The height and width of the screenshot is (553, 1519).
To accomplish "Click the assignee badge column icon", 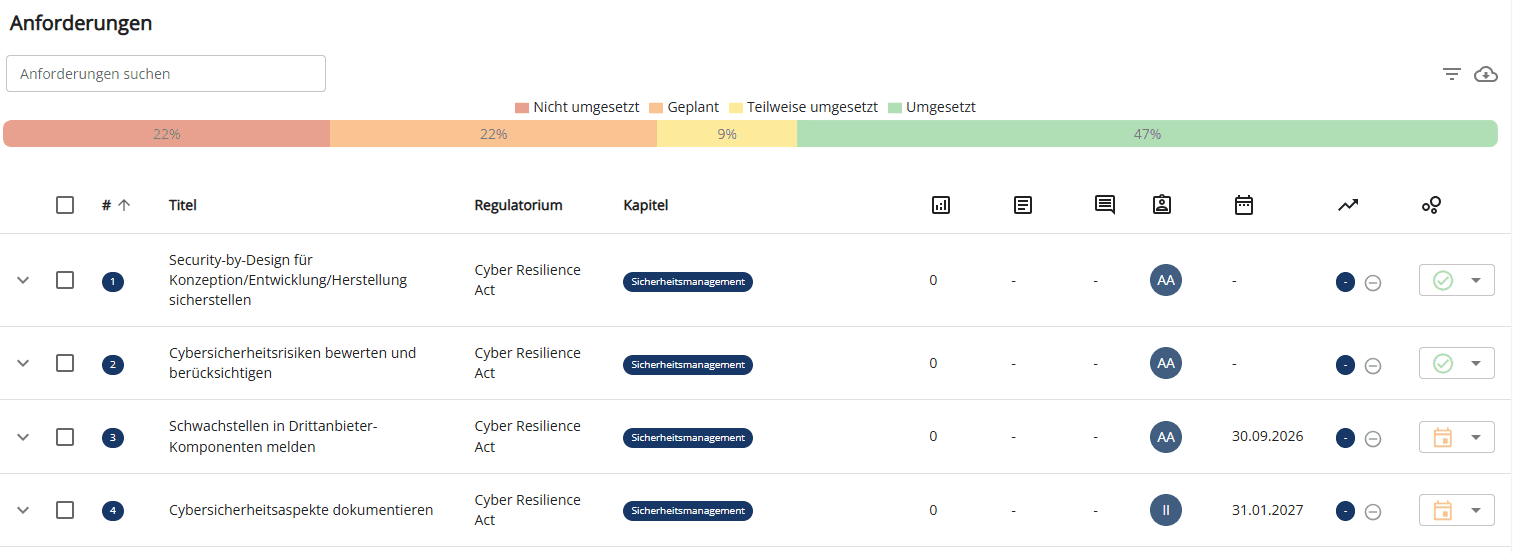I will coord(1161,205).
